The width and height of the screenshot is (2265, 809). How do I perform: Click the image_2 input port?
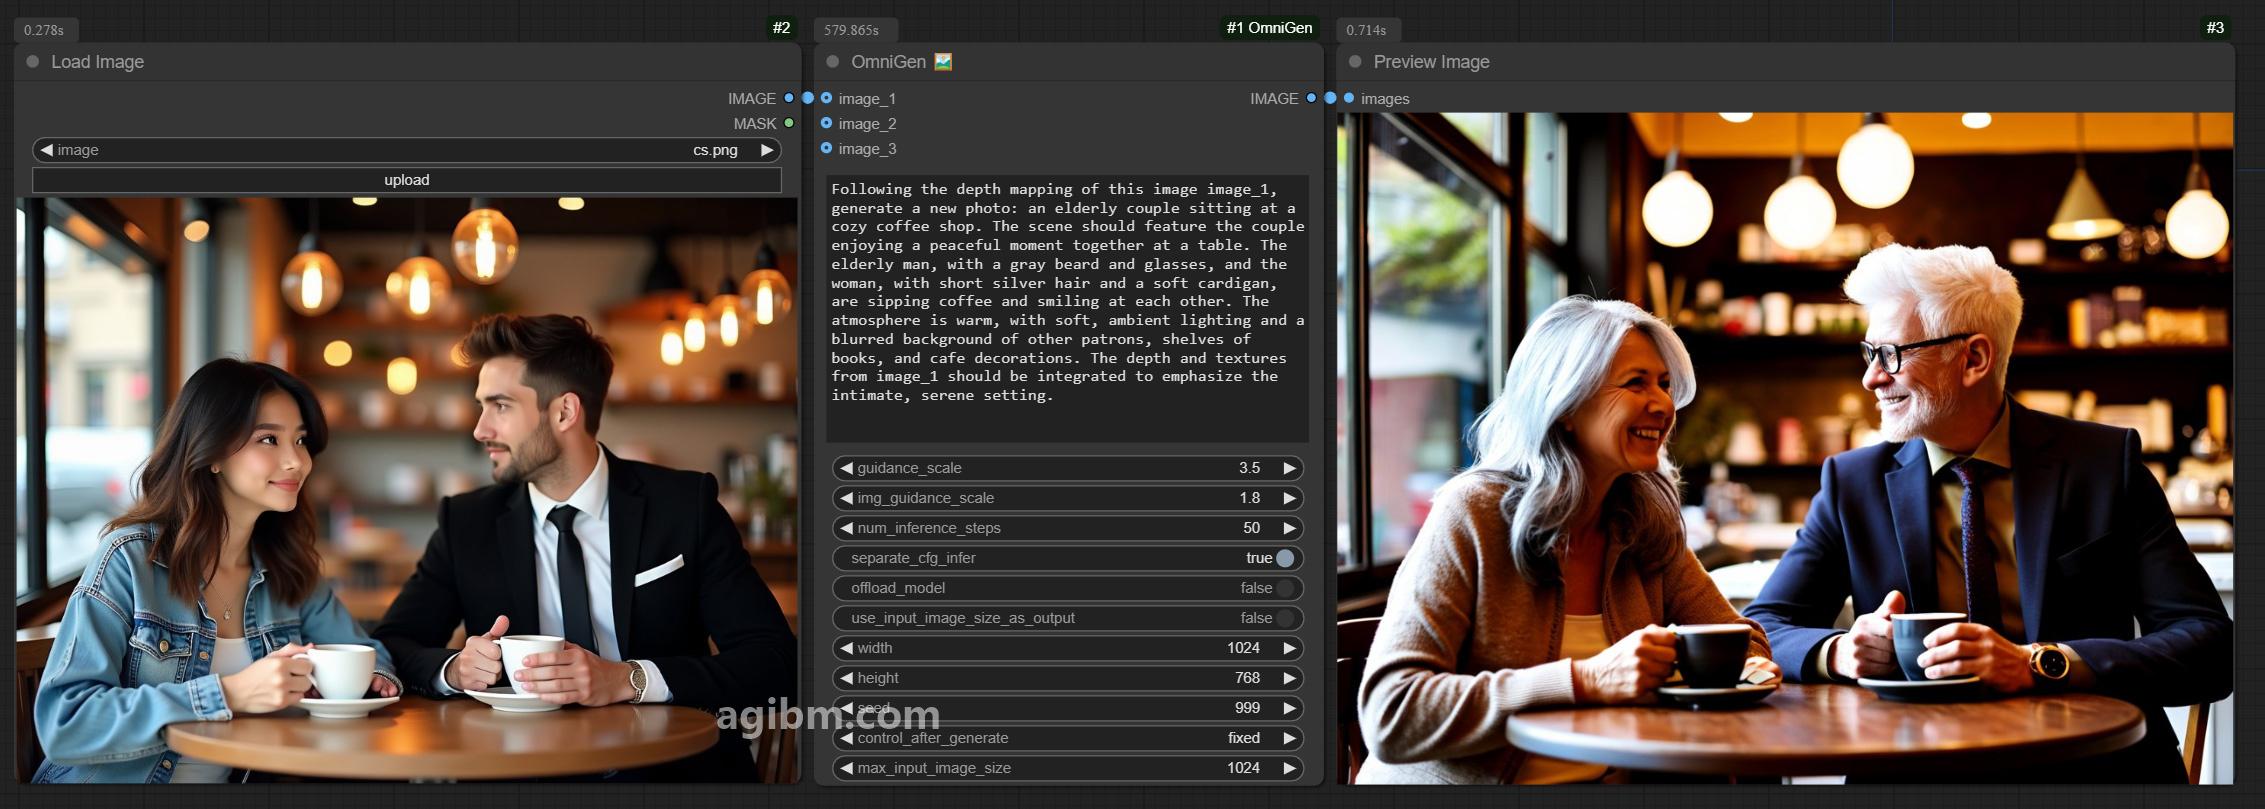pyautogui.click(x=826, y=123)
